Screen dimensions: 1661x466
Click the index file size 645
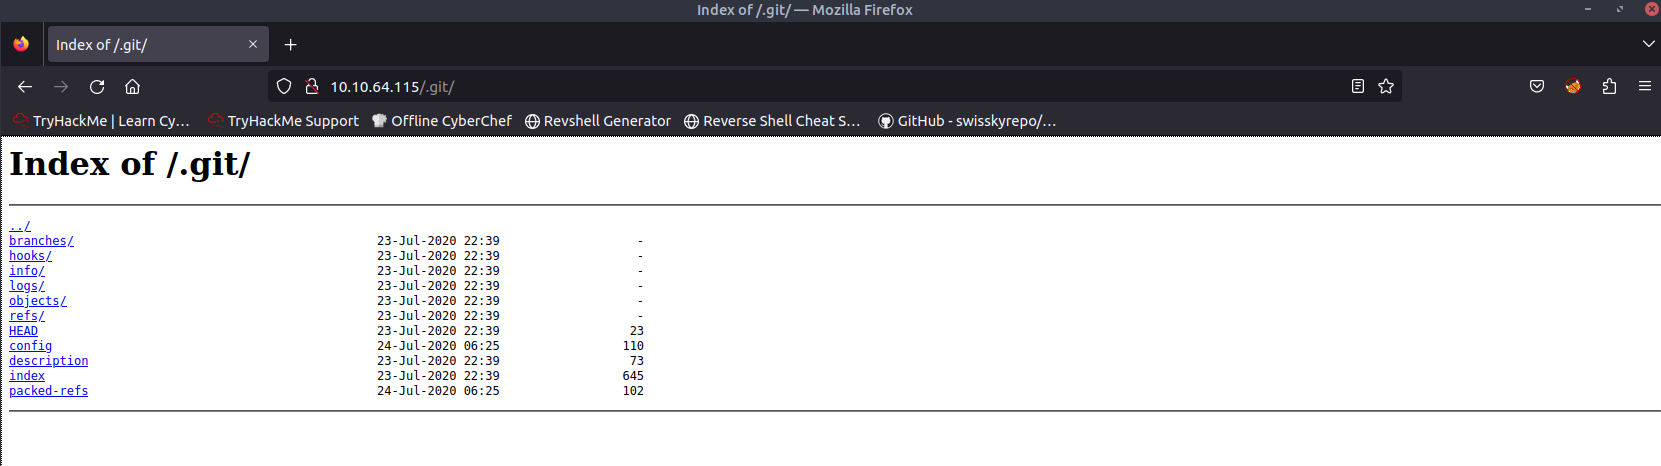(633, 376)
